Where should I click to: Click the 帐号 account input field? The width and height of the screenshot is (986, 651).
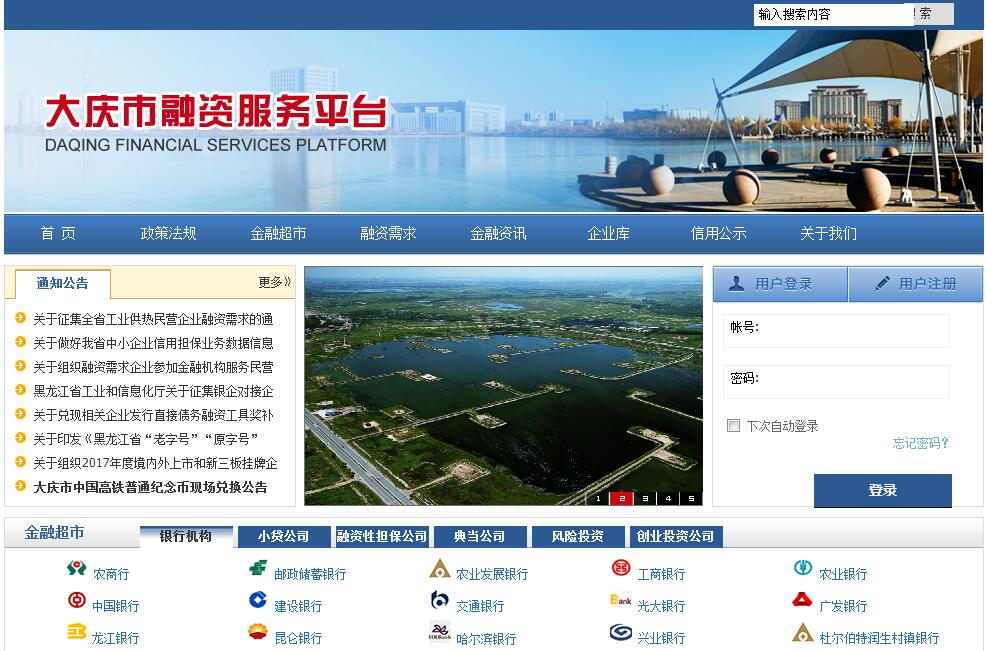[x=836, y=331]
